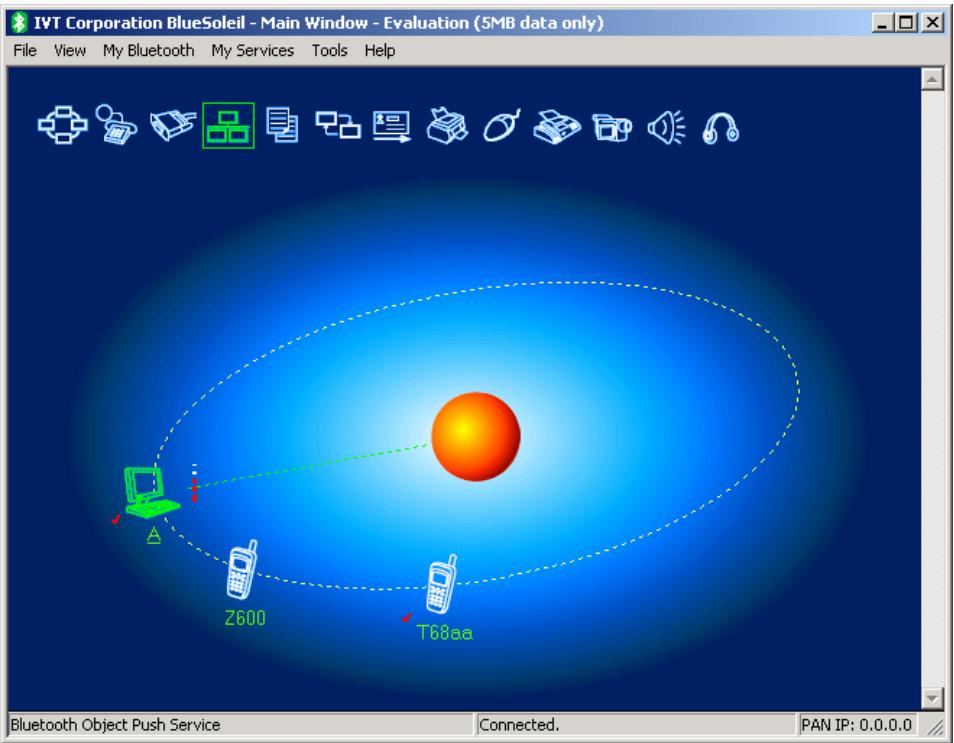Open the Help menu
This screenshot has height=743, width=954.
380,51
